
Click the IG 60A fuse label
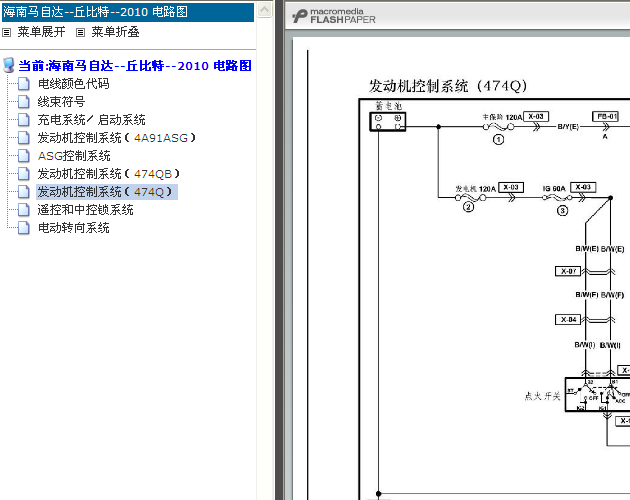pos(554,189)
